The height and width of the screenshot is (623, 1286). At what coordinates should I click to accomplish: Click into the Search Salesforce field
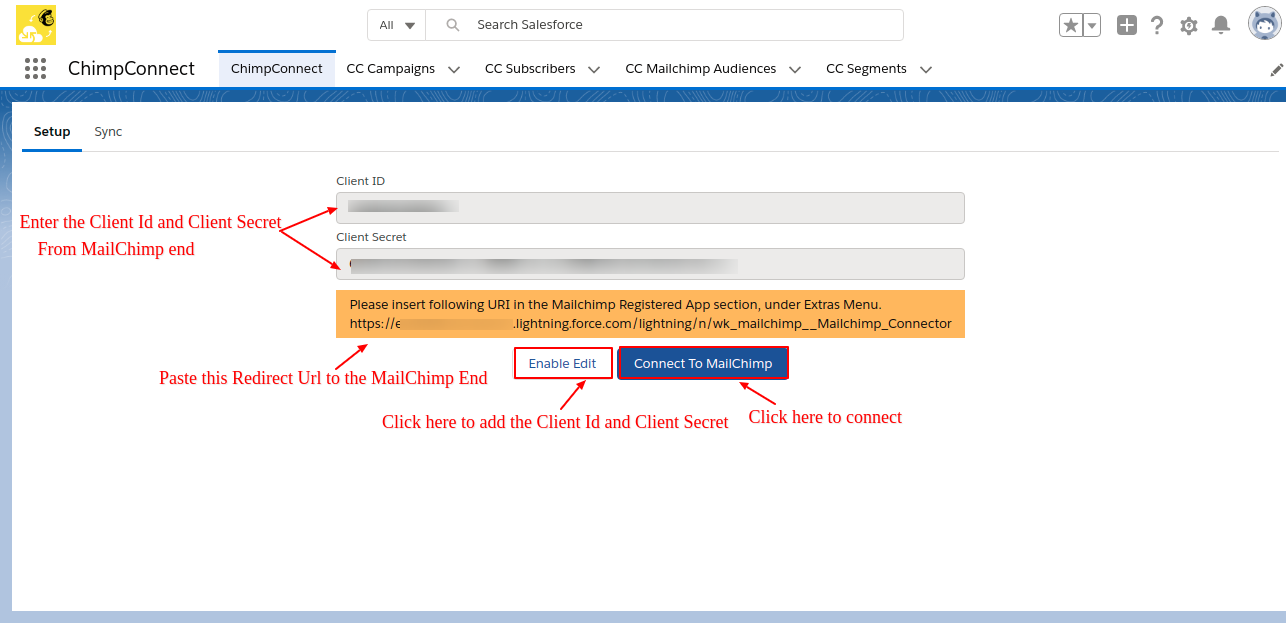[680, 25]
